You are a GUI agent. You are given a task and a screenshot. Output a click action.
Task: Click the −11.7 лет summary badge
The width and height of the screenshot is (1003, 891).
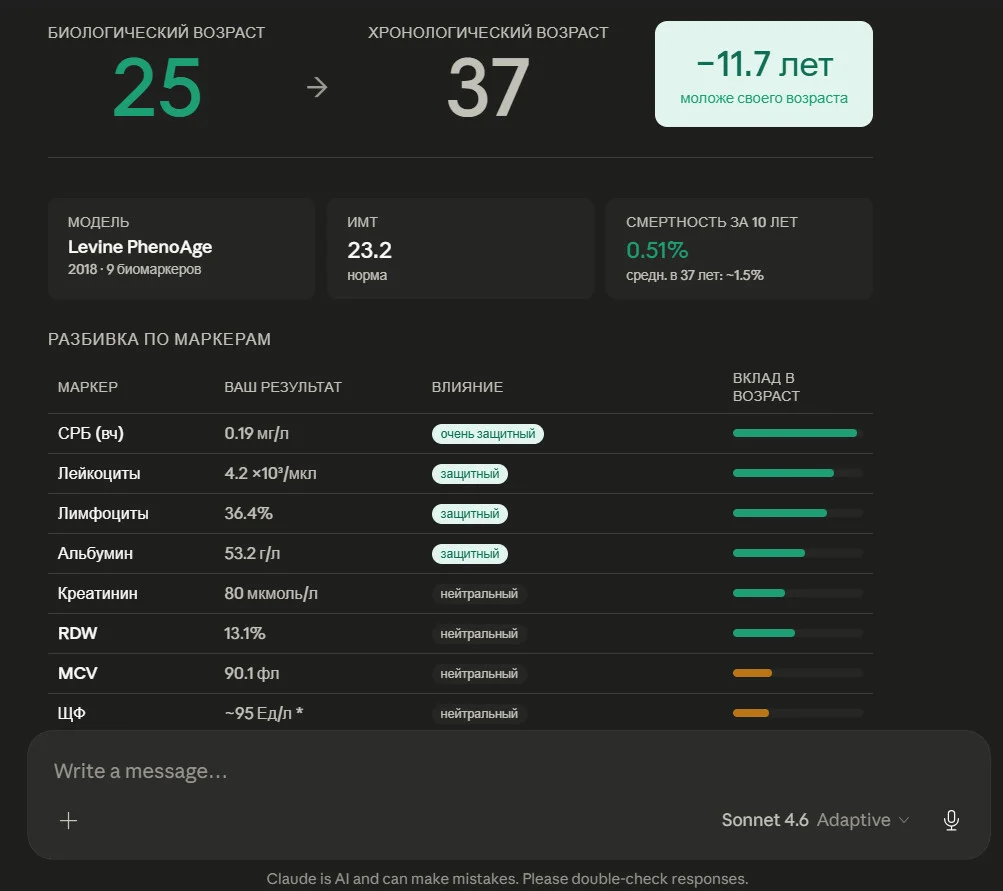[x=764, y=74]
